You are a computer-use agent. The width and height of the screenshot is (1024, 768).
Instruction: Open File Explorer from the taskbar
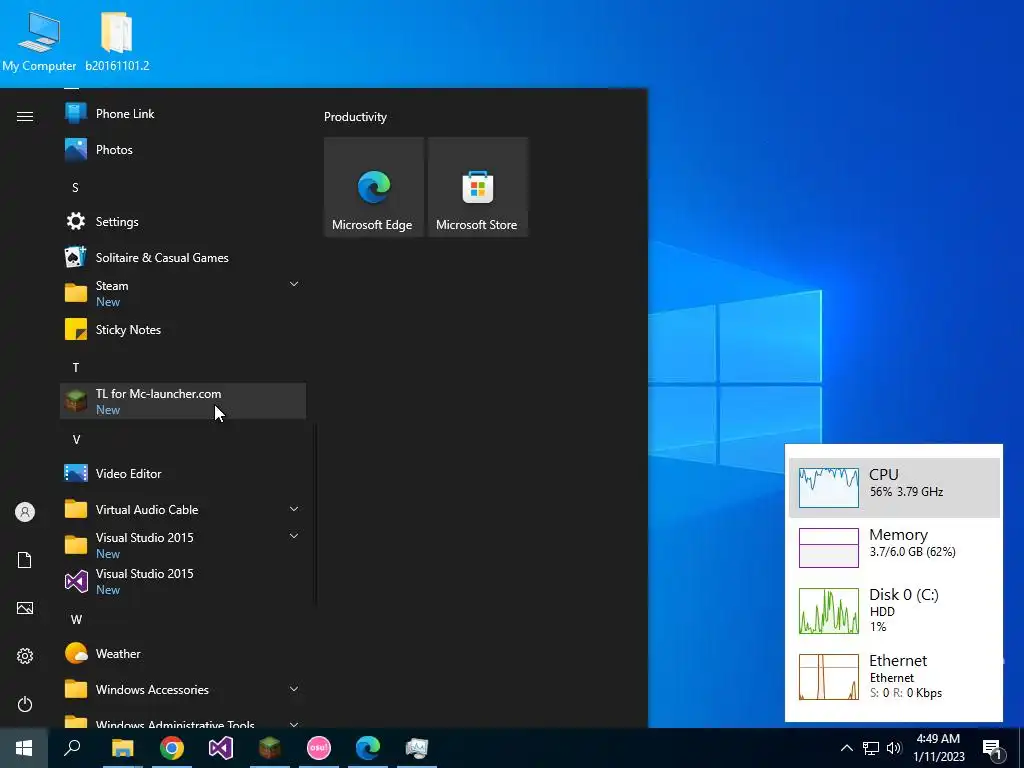pos(122,748)
